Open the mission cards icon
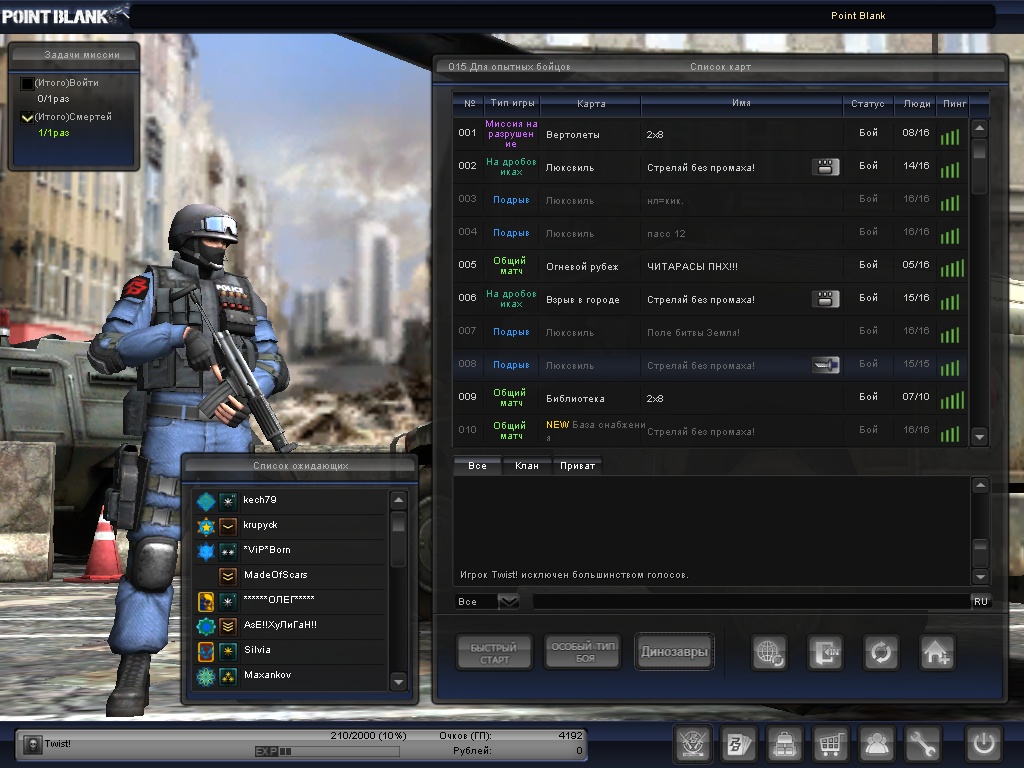1024x768 pixels. point(738,745)
